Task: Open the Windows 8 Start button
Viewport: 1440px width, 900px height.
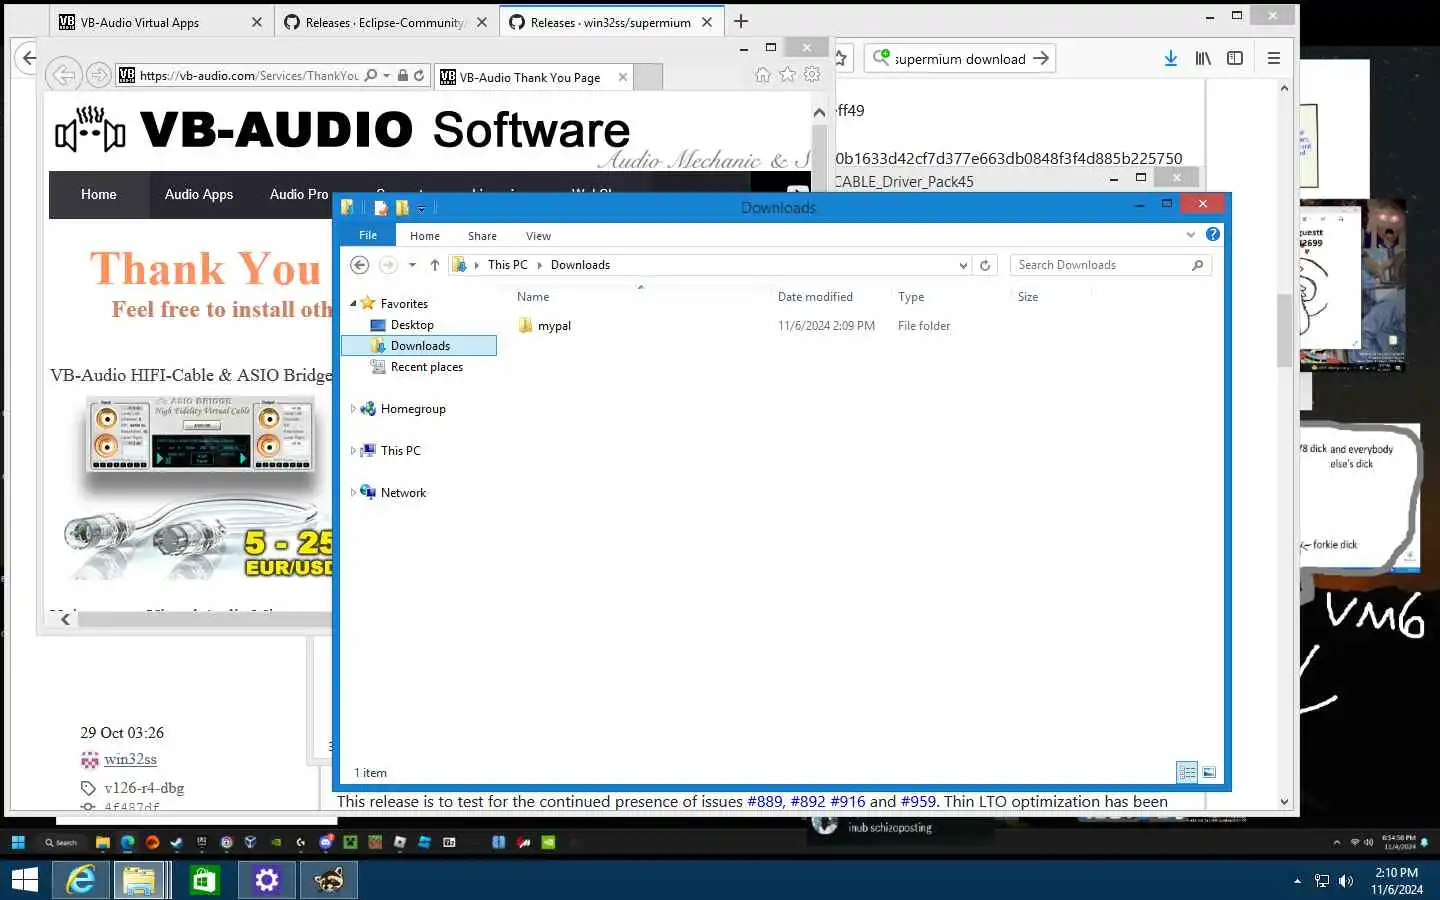Action: pyautogui.click(x=24, y=880)
